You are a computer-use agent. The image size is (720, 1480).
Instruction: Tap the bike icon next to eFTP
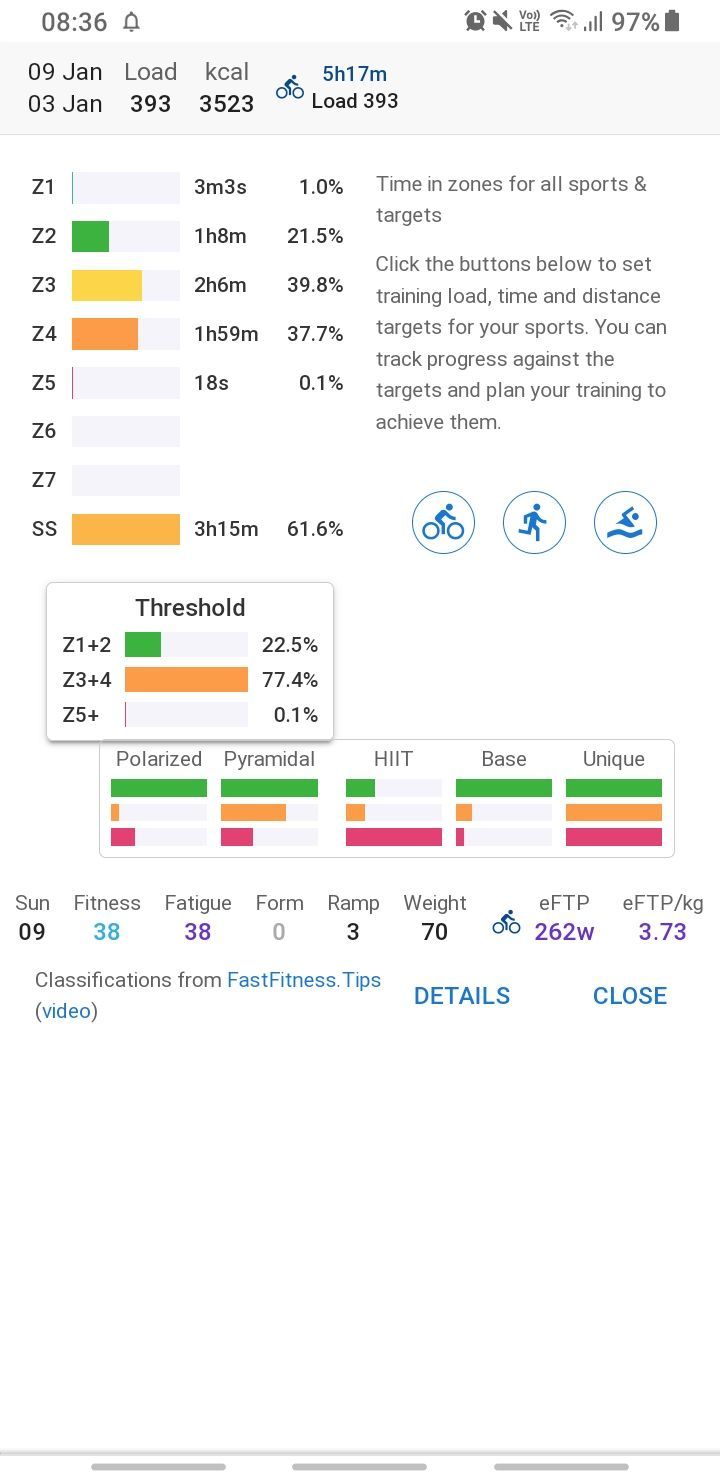(x=507, y=923)
